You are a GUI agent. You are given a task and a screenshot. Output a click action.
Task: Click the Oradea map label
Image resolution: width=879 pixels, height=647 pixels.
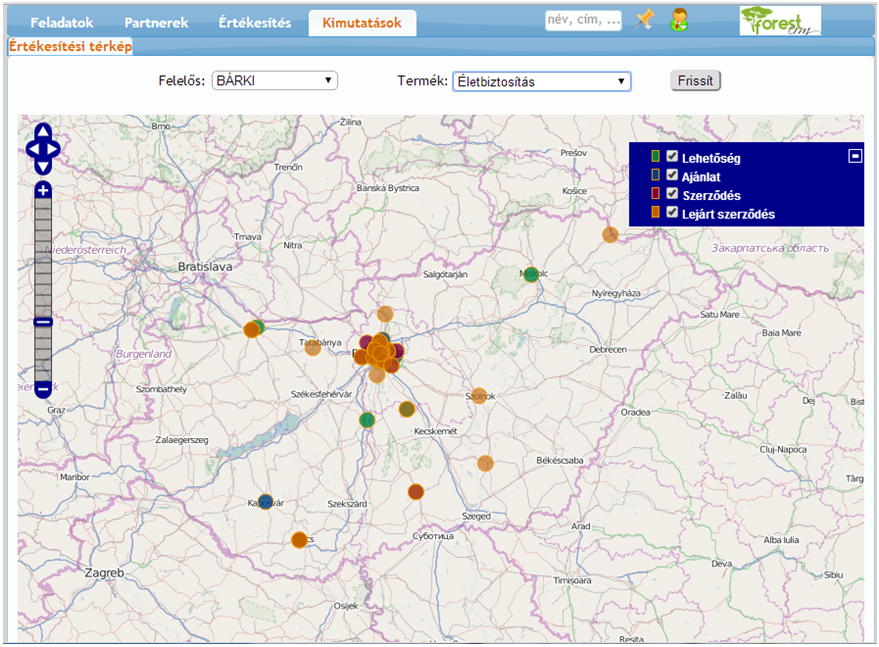pyautogui.click(x=635, y=412)
